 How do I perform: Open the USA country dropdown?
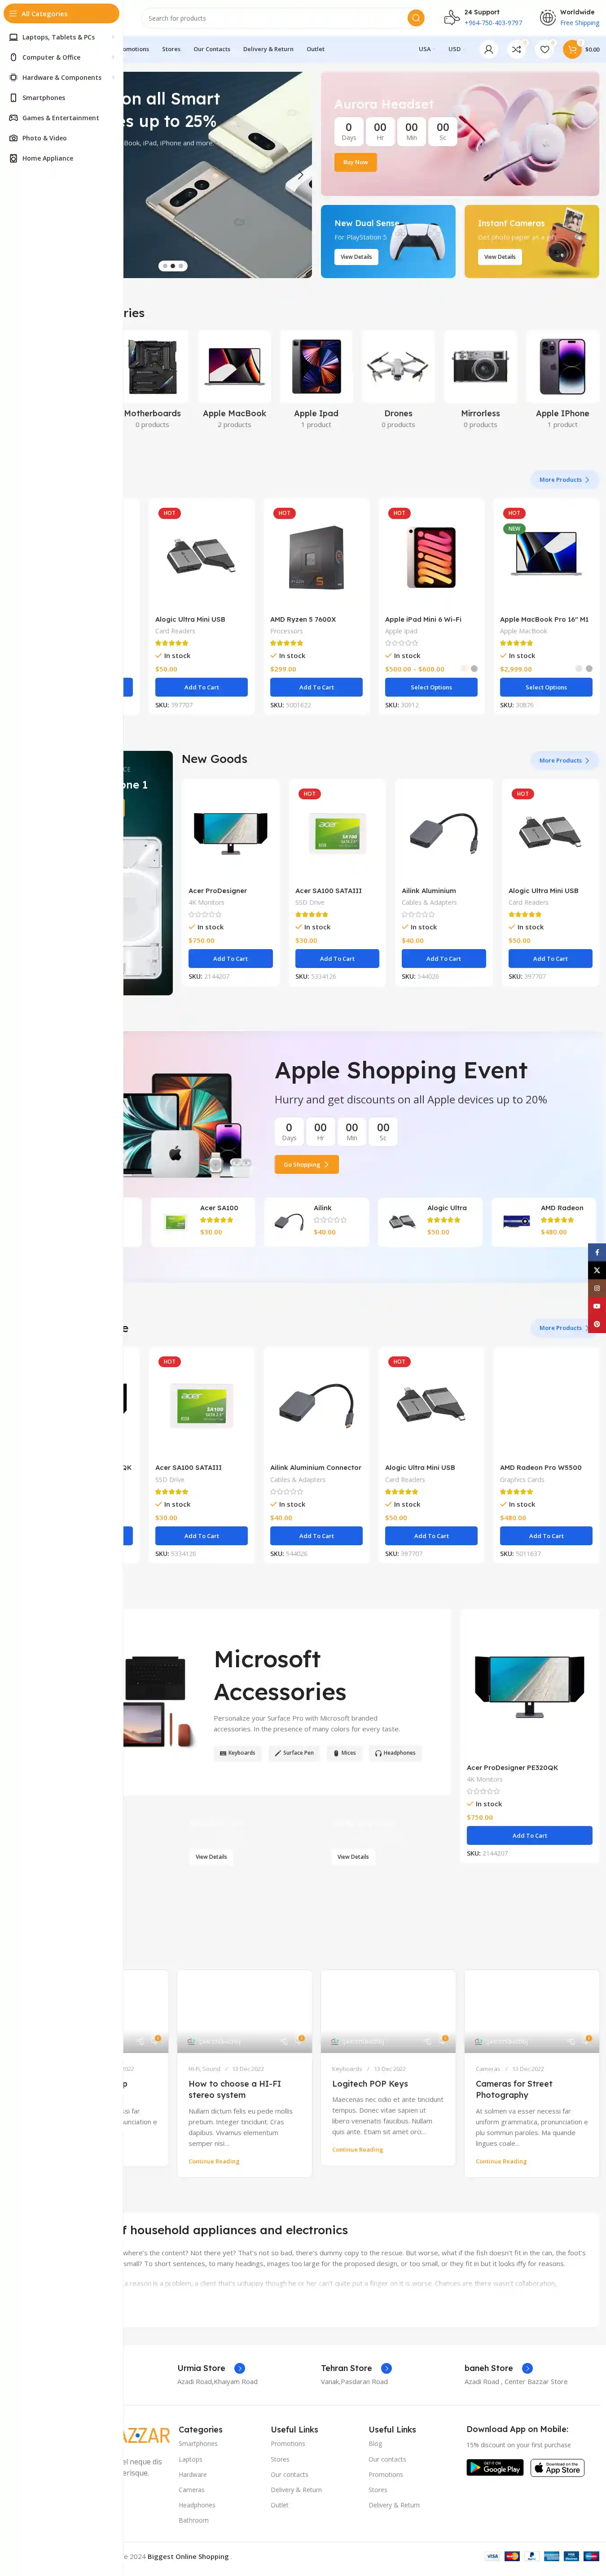pos(428,49)
